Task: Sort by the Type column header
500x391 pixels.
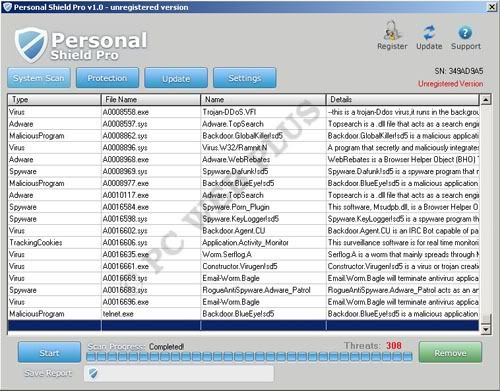Action: tap(54, 99)
